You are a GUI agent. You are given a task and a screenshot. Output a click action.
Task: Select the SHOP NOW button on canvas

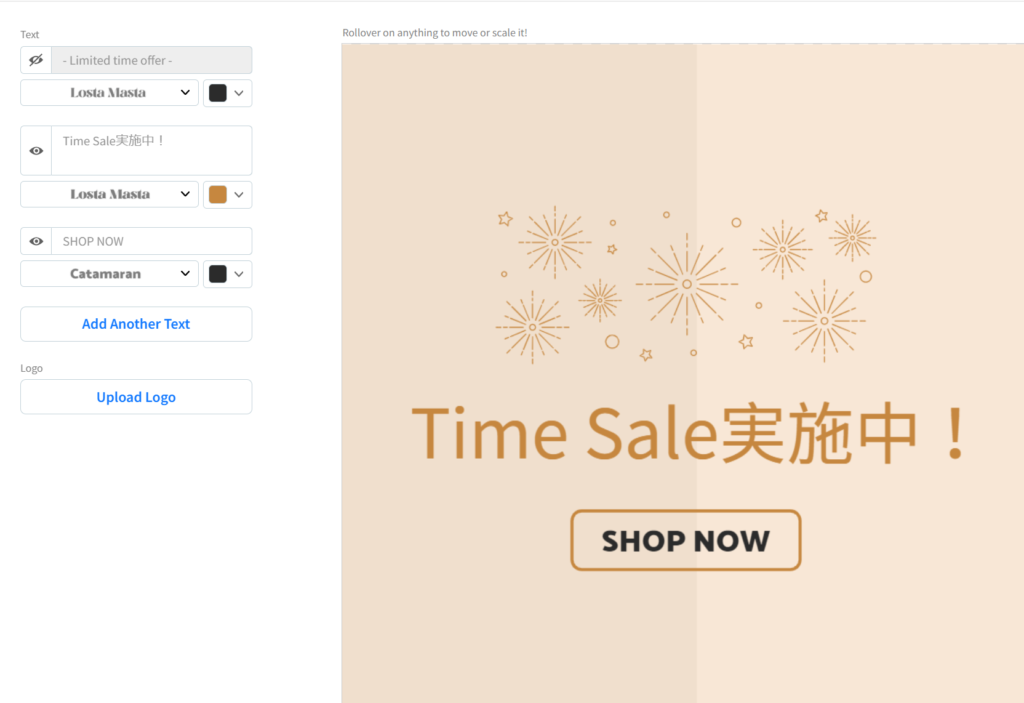coord(686,540)
